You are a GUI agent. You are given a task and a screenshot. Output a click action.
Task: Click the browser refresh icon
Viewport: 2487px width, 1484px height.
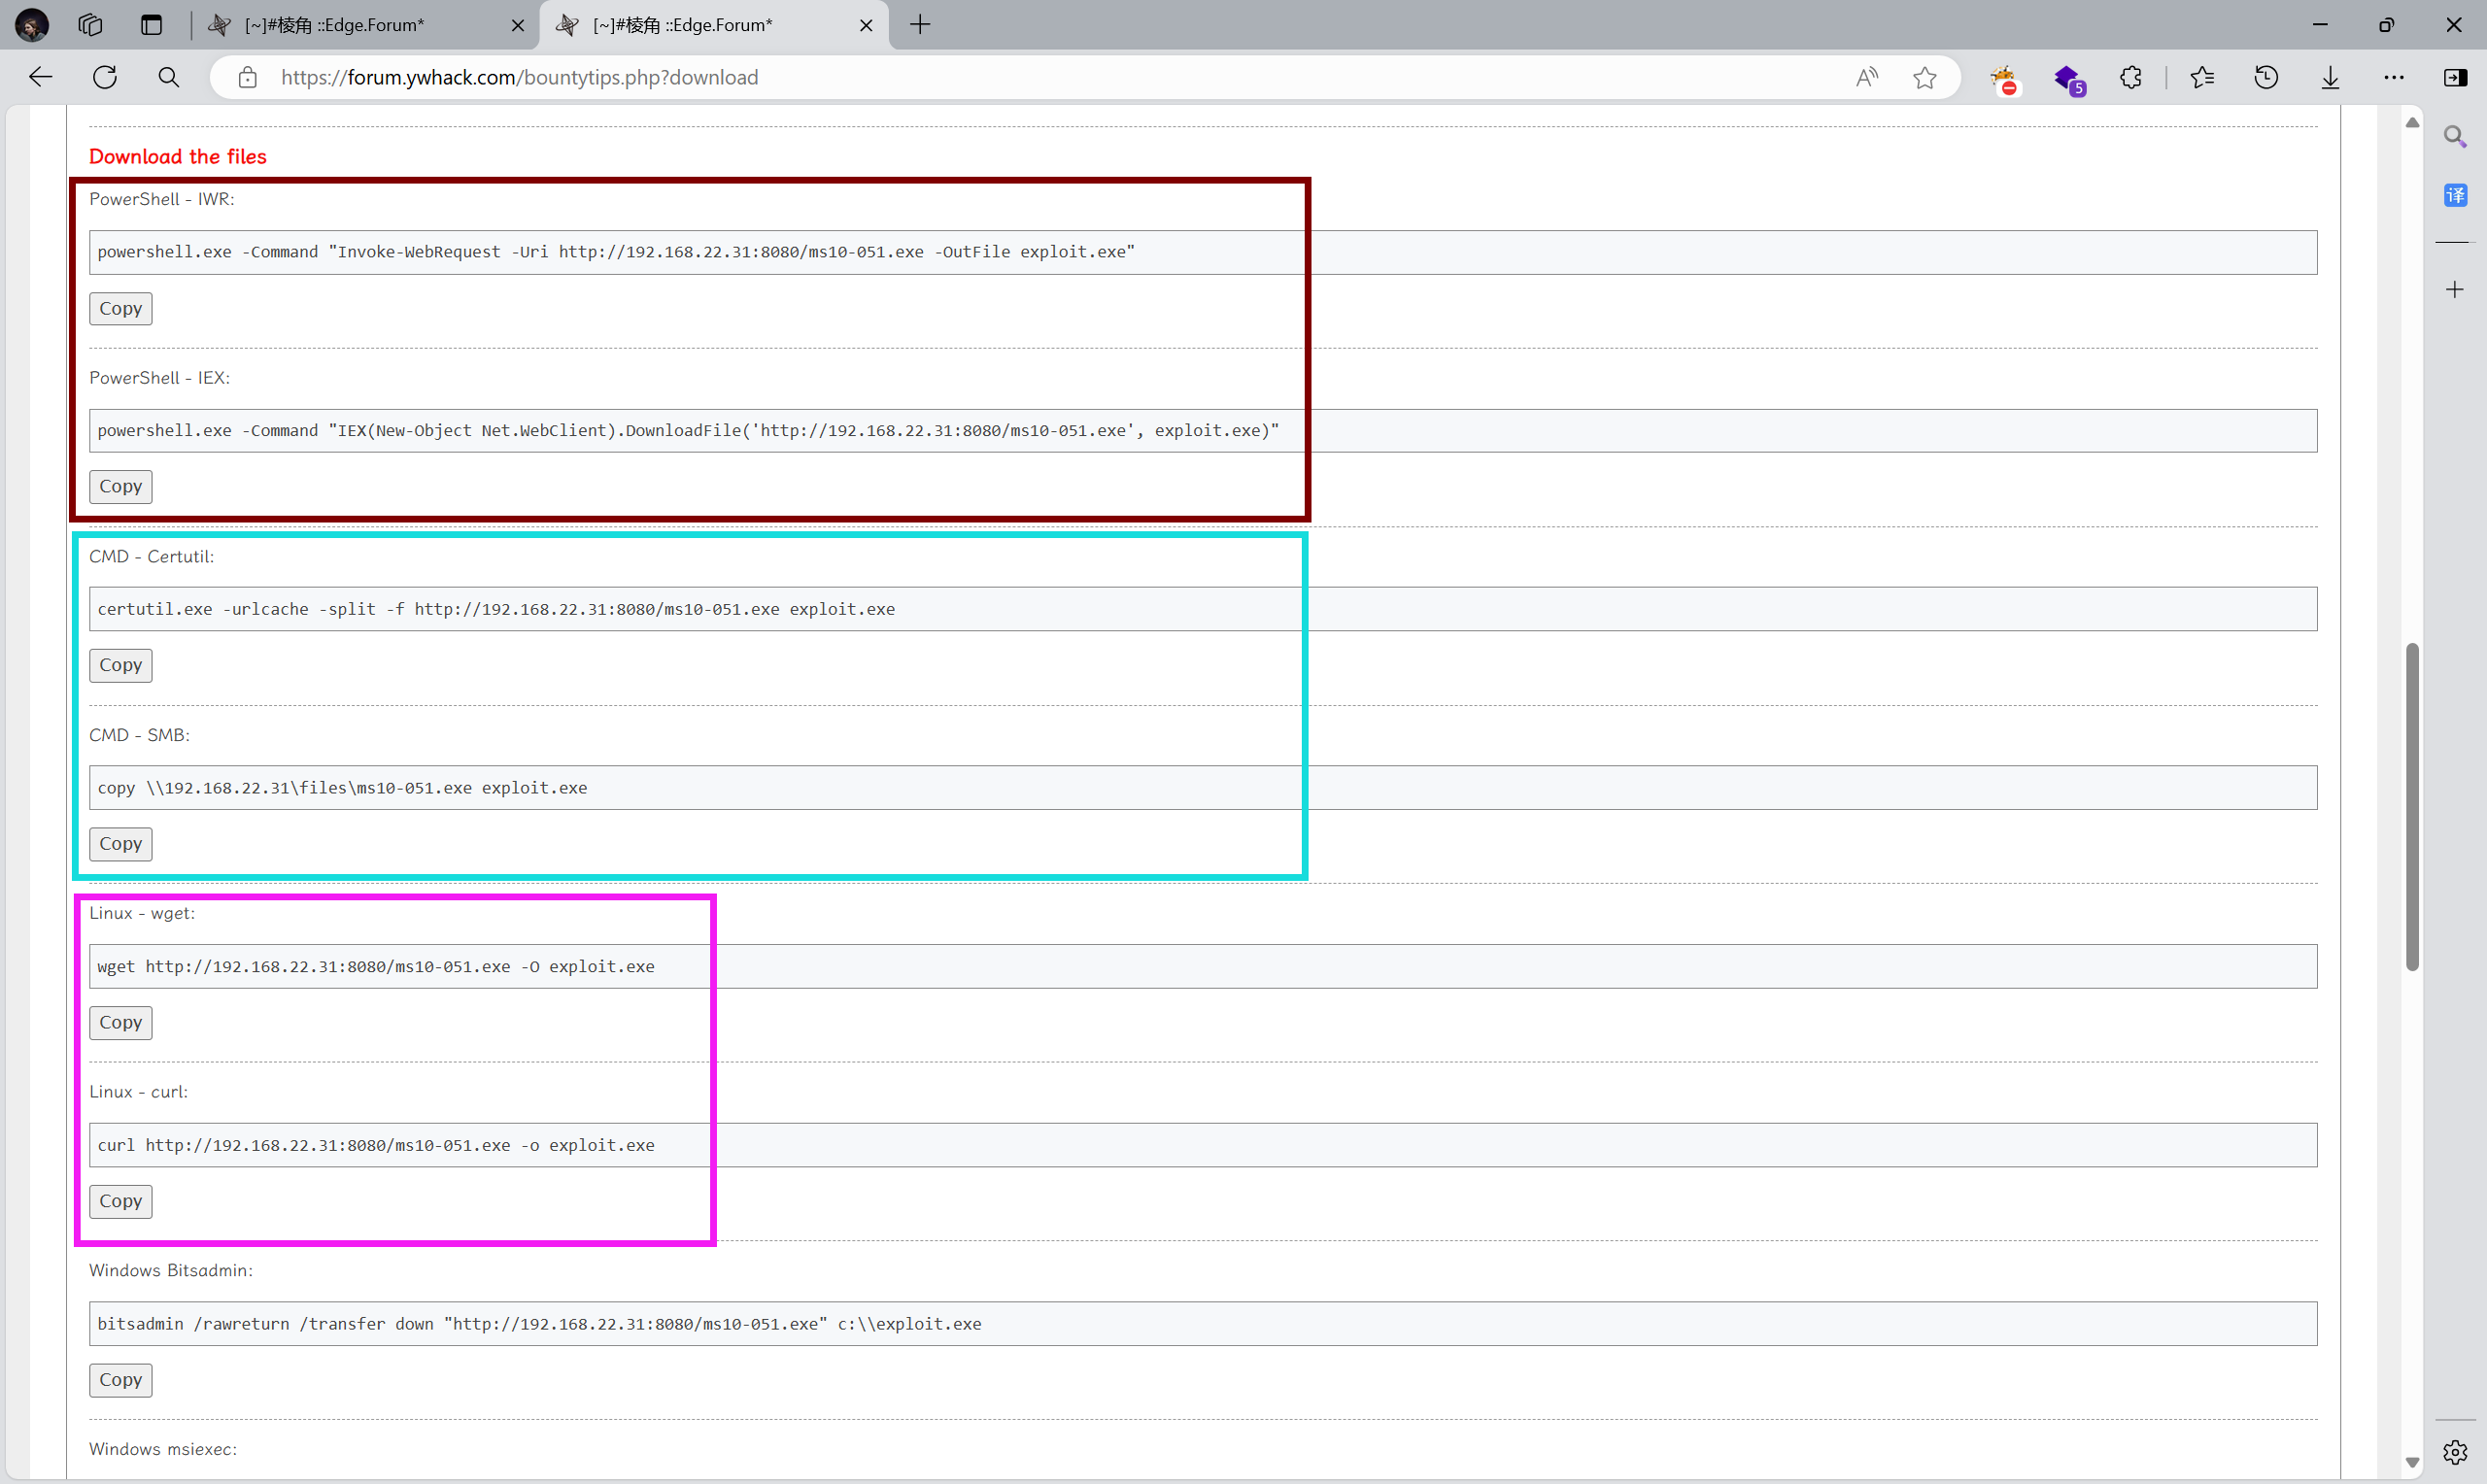(105, 77)
